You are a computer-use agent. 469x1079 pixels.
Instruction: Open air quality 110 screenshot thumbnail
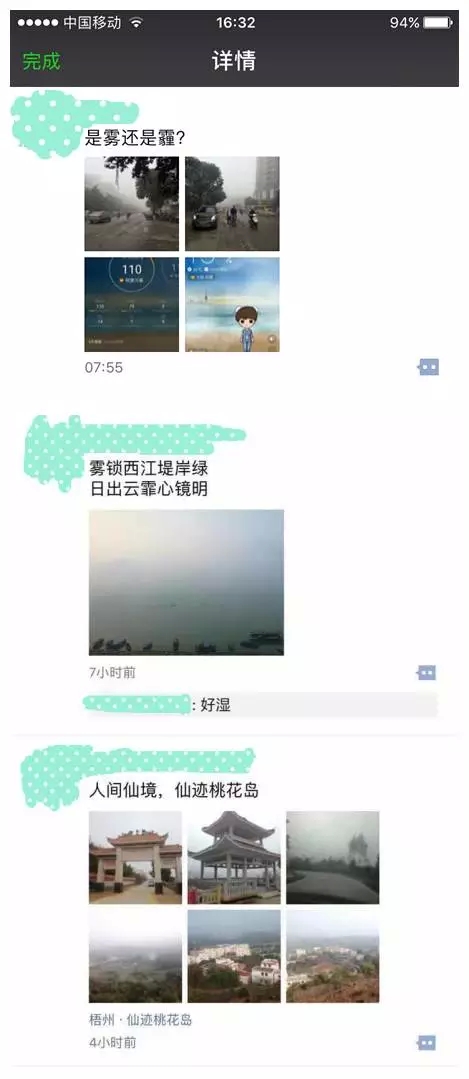[x=131, y=304]
